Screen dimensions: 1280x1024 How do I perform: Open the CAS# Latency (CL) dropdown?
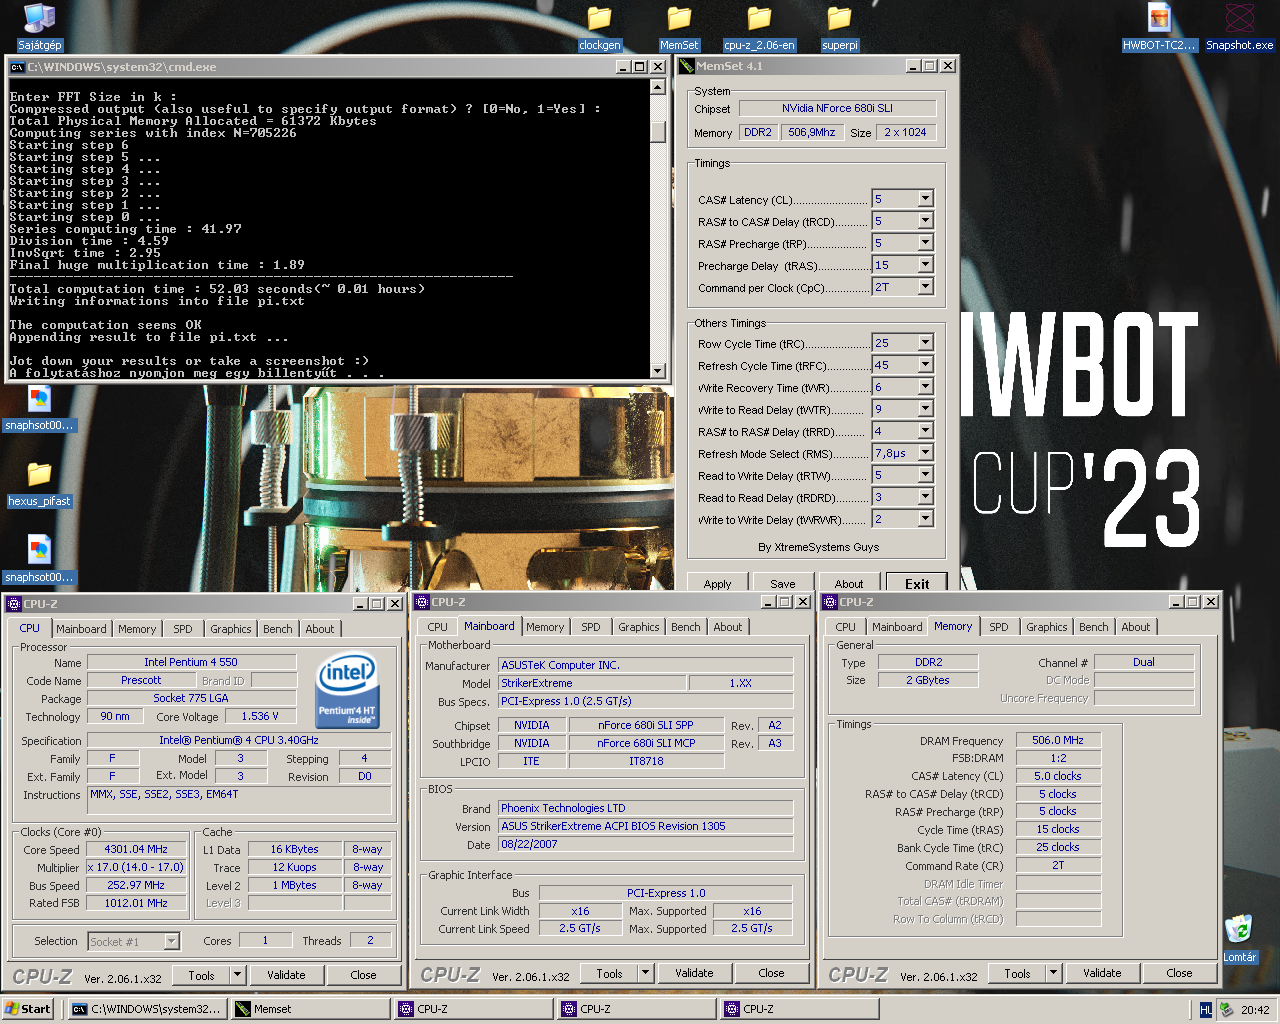tap(925, 199)
